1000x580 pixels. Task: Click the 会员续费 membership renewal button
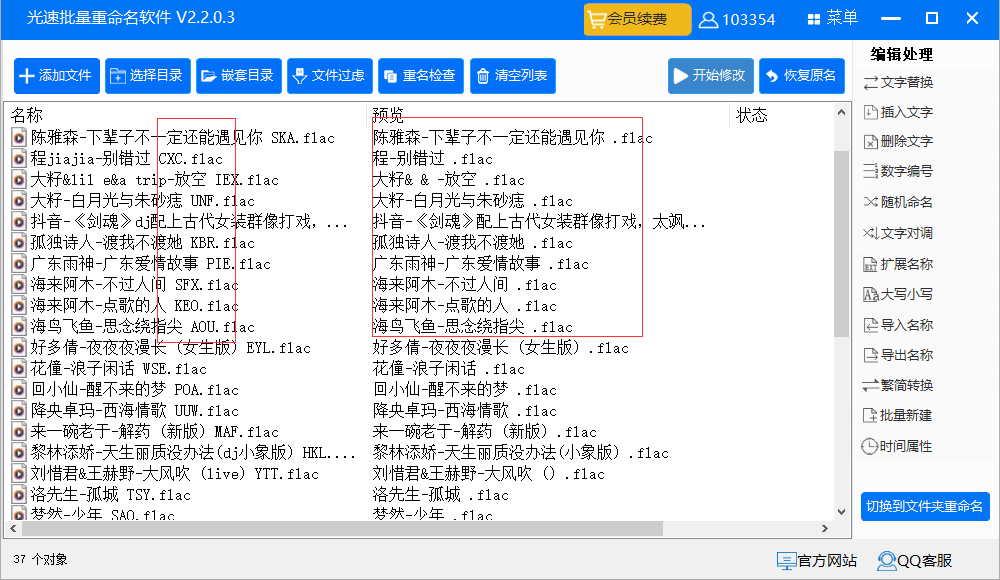[637, 19]
